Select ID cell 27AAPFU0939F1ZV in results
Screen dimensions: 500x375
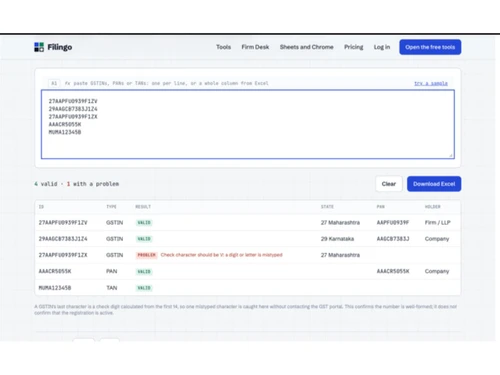coord(63,222)
